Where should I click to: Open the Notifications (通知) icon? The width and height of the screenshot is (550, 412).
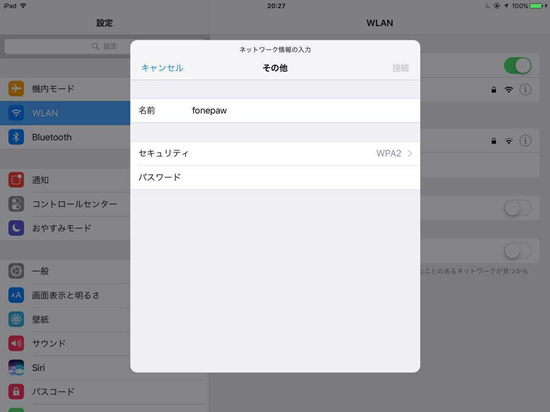click(x=16, y=180)
